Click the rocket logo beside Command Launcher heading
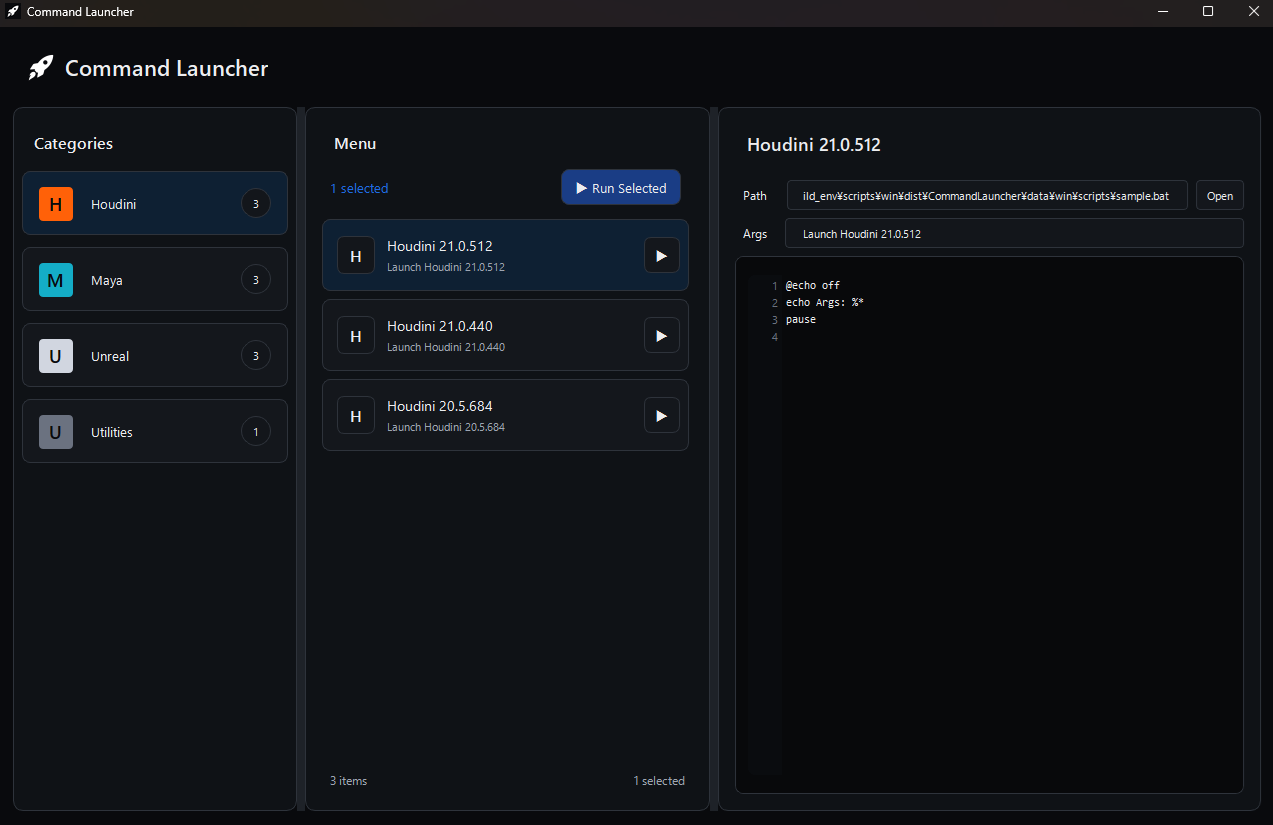Image resolution: width=1273 pixels, height=825 pixels. [x=41, y=68]
